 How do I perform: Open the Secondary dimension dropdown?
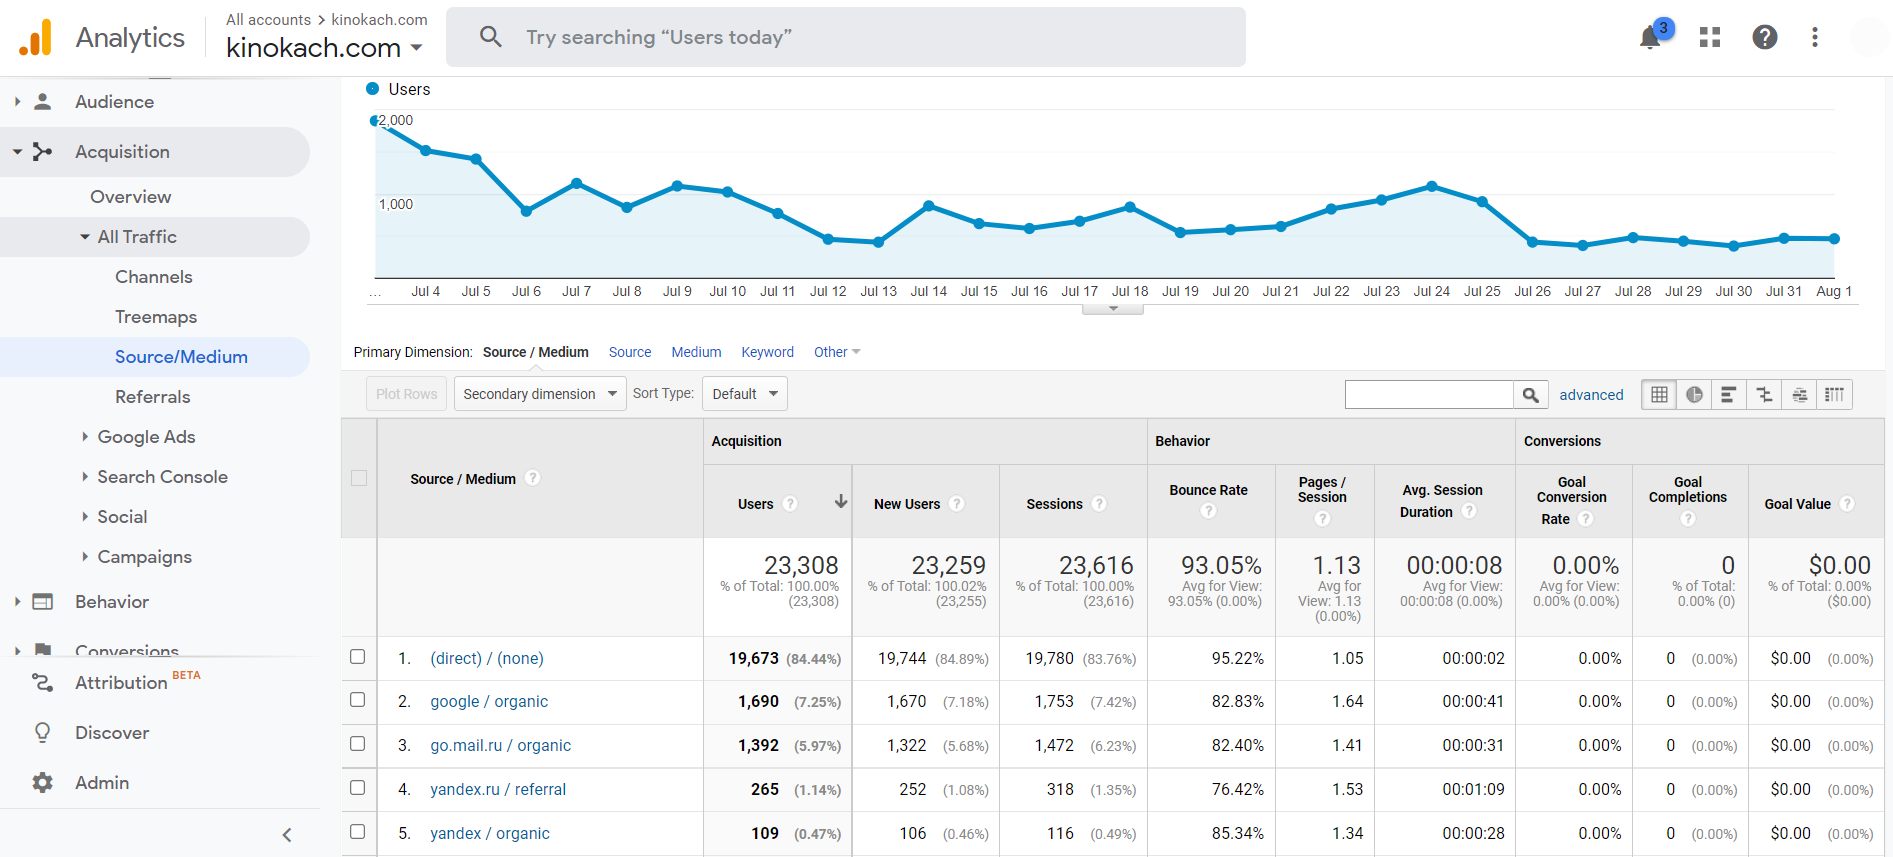(540, 394)
